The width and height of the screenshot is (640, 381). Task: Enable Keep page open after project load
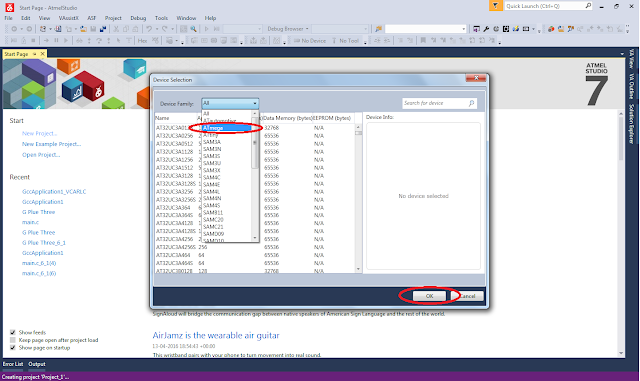coord(13,340)
